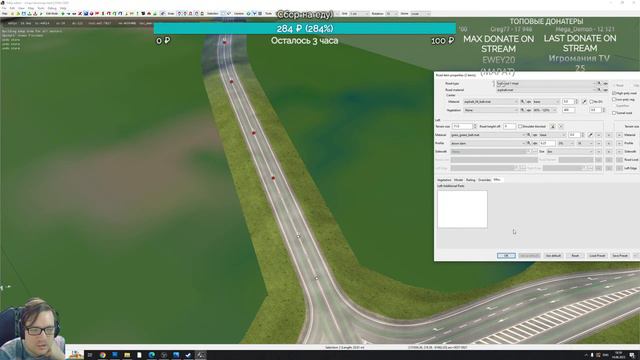Viewport: 640px width, 360px height.
Task: Click the minus button in Left Material row
Action: [599, 135]
